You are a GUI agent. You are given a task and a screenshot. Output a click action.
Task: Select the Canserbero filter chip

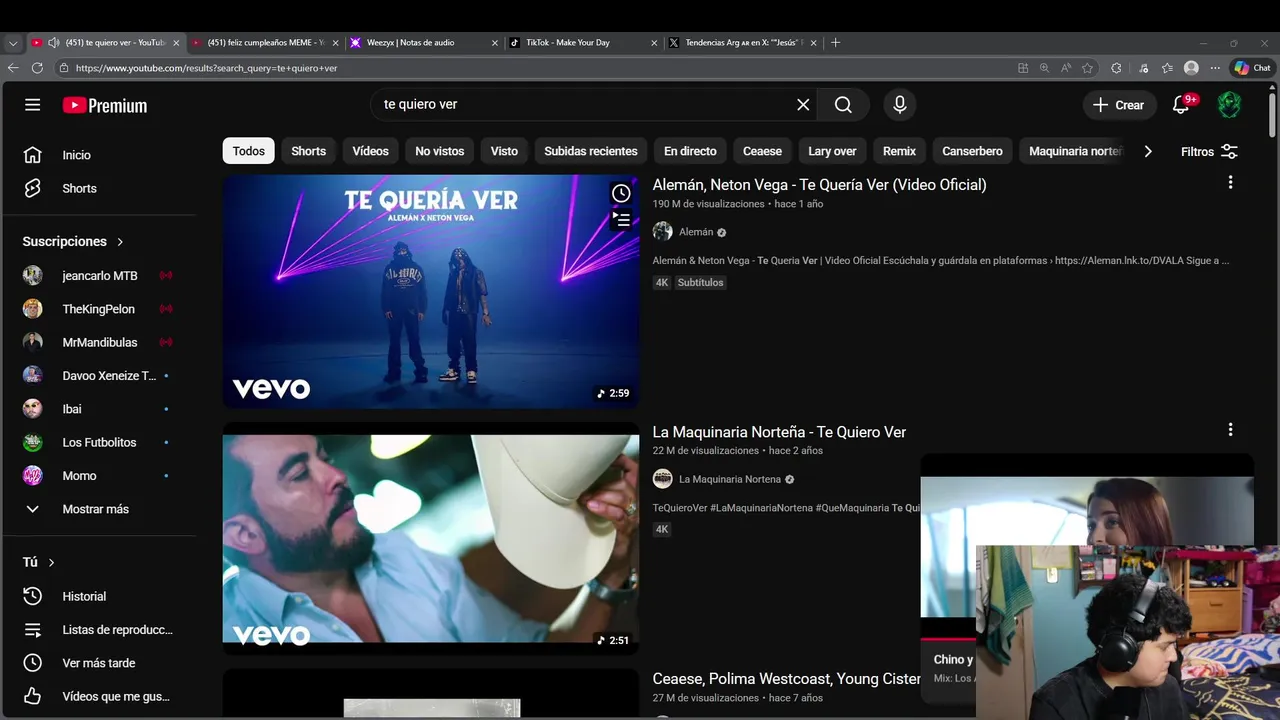click(x=972, y=151)
